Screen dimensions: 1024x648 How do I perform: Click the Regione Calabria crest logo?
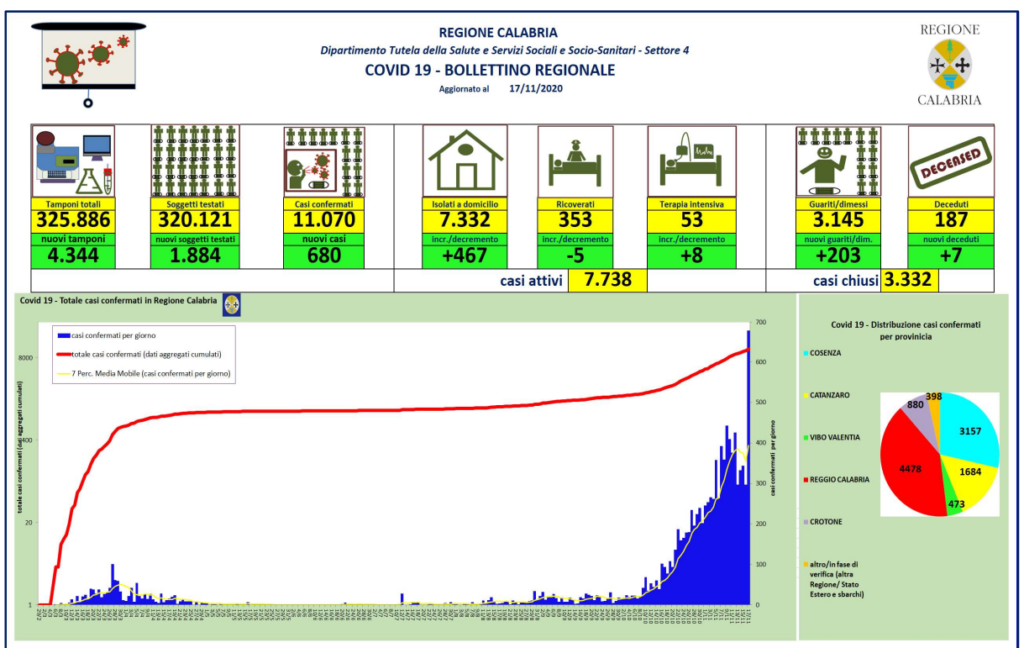point(949,64)
